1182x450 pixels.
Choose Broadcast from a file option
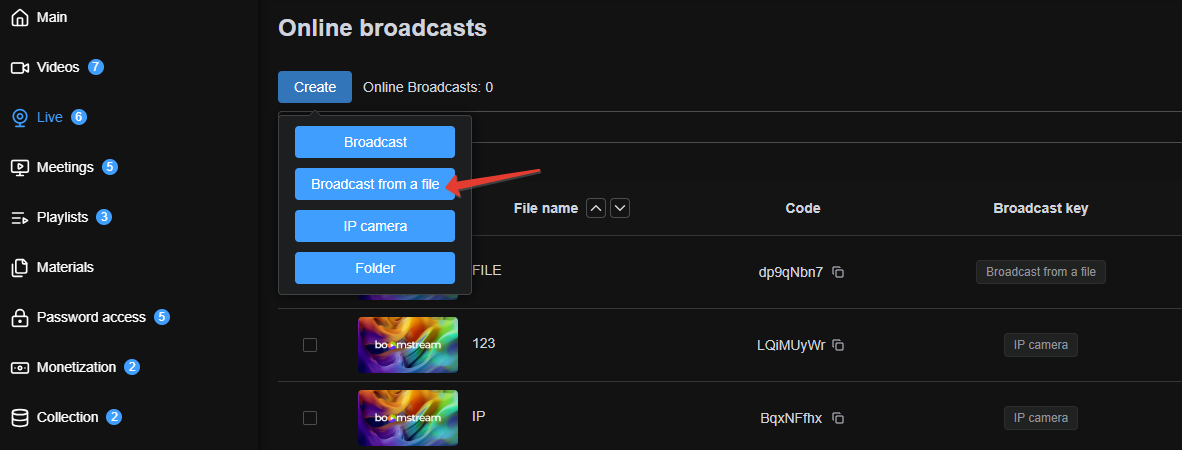(375, 184)
